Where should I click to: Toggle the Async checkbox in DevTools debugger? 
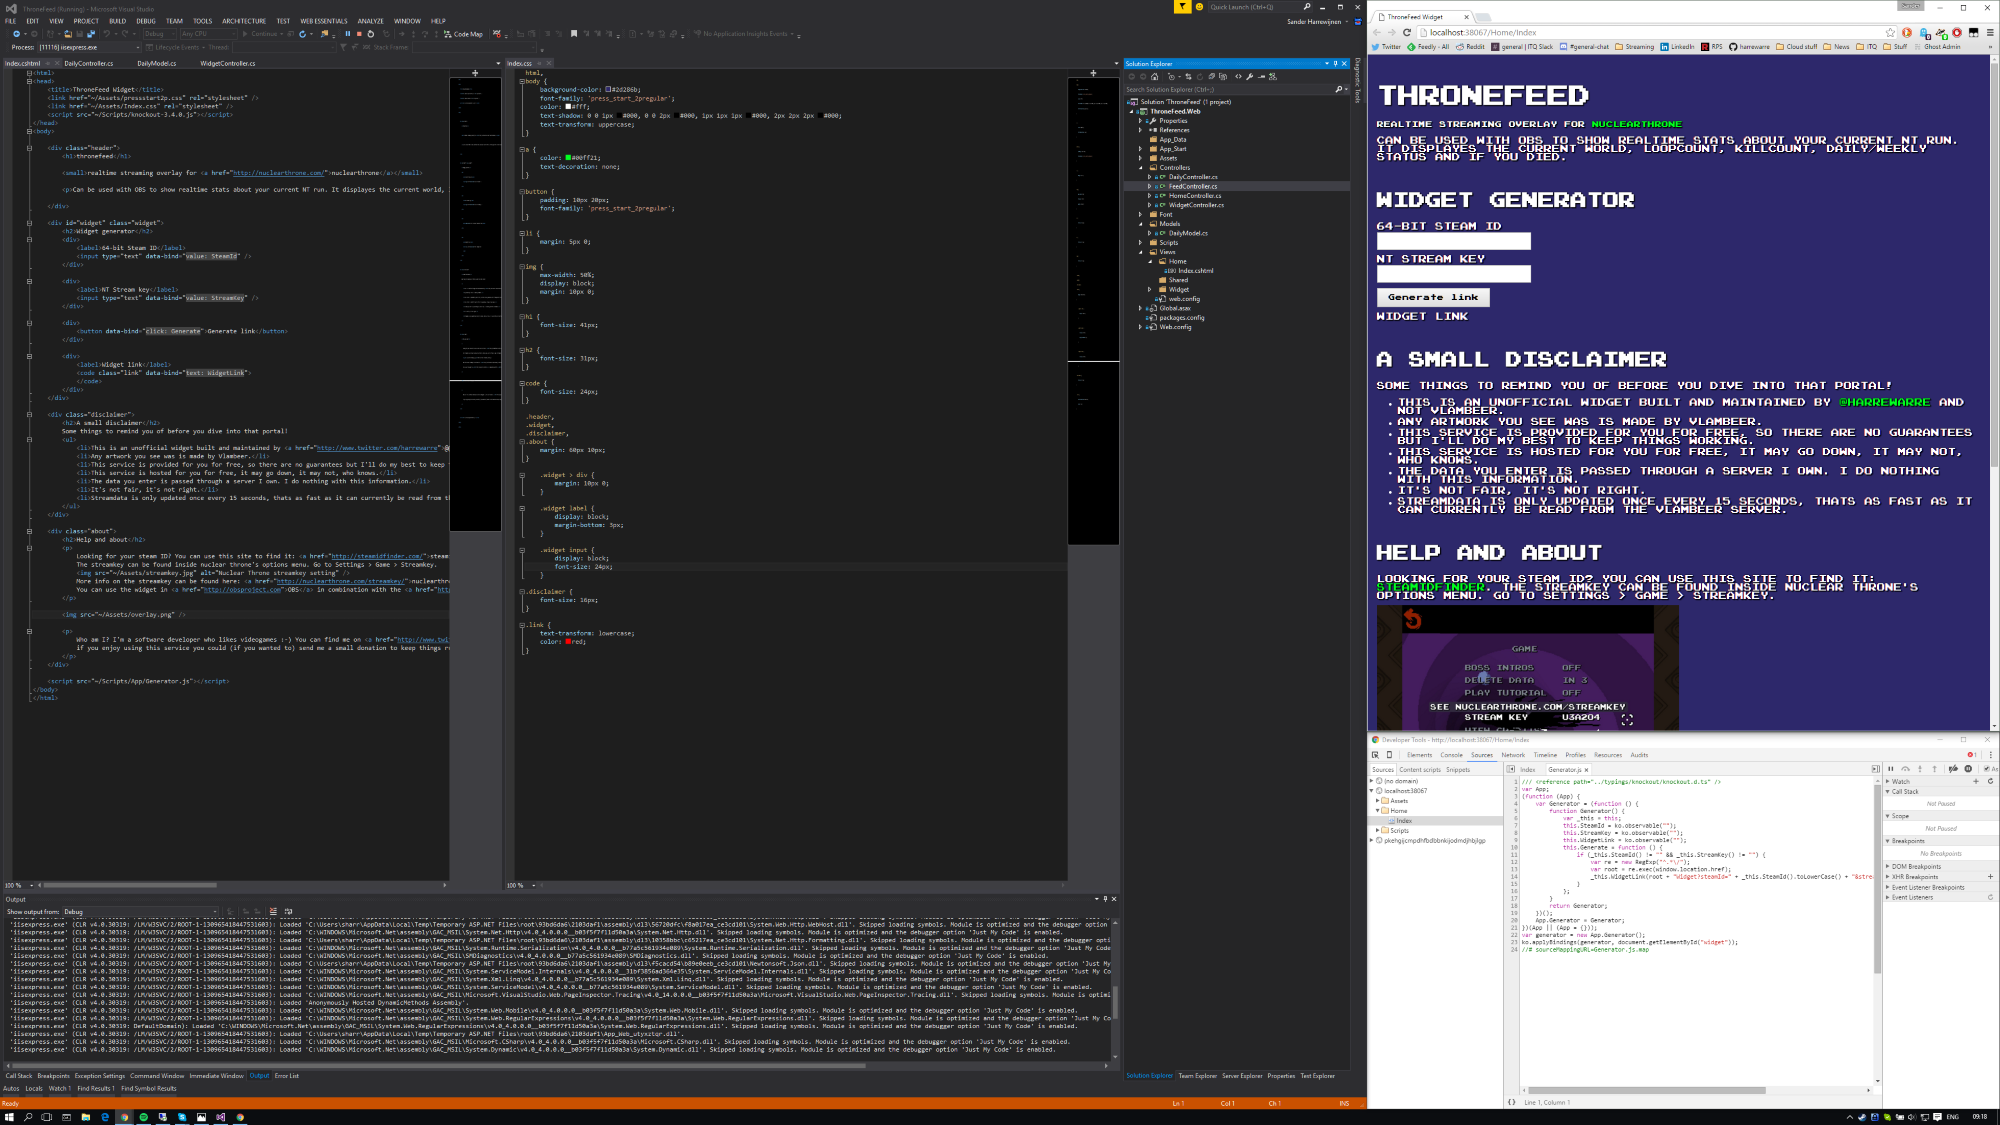point(1987,769)
